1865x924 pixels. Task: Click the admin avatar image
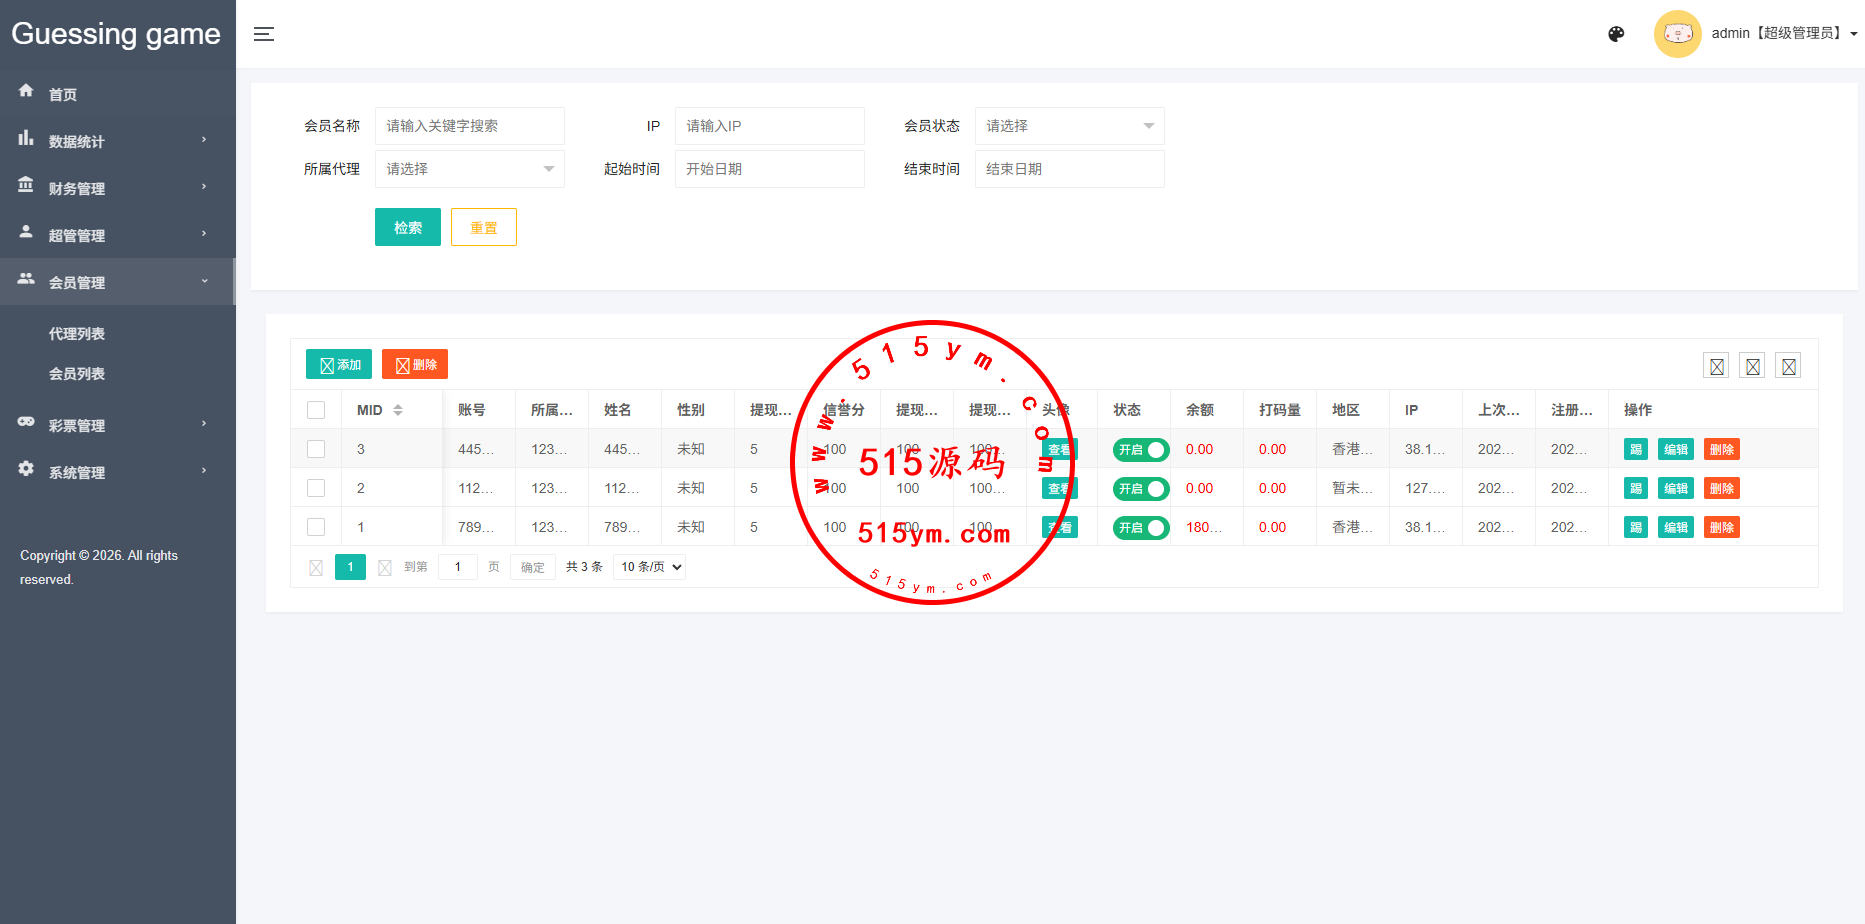pos(1677,34)
